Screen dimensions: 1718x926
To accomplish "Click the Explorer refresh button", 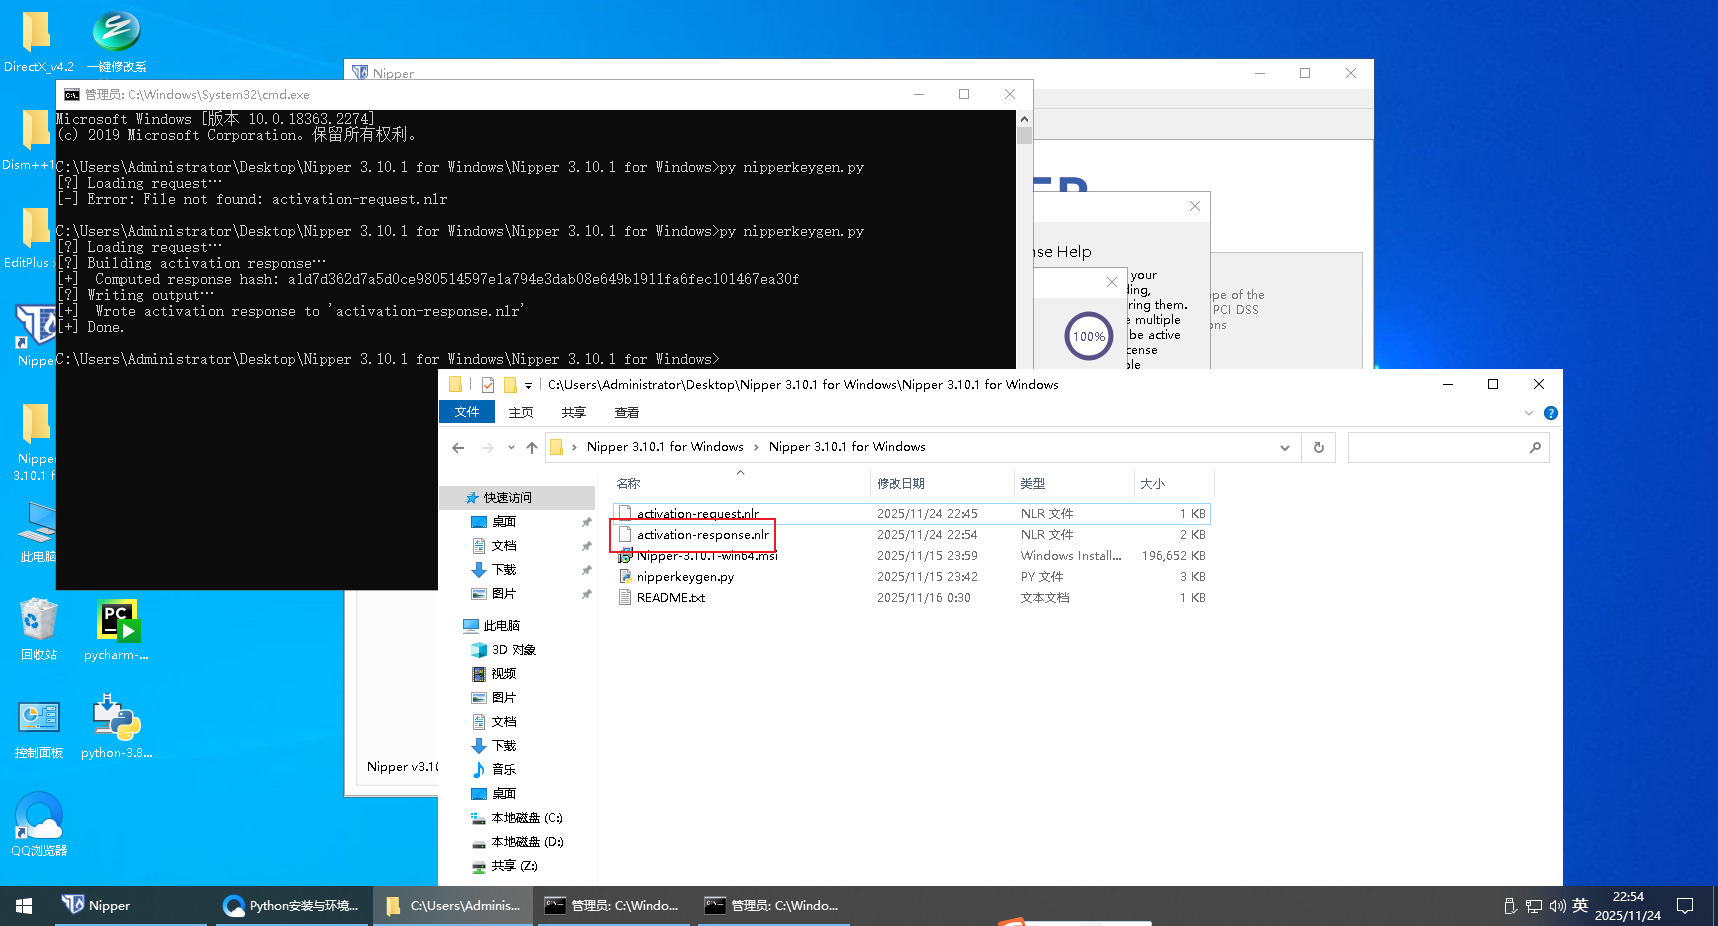I will [x=1318, y=448].
